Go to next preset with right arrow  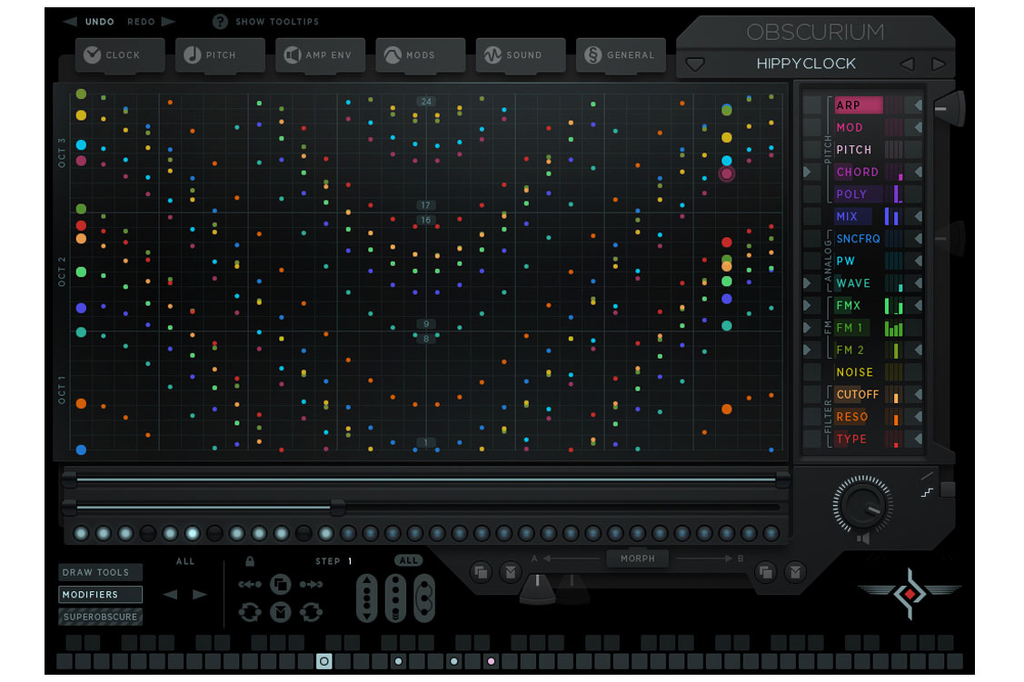(938, 64)
